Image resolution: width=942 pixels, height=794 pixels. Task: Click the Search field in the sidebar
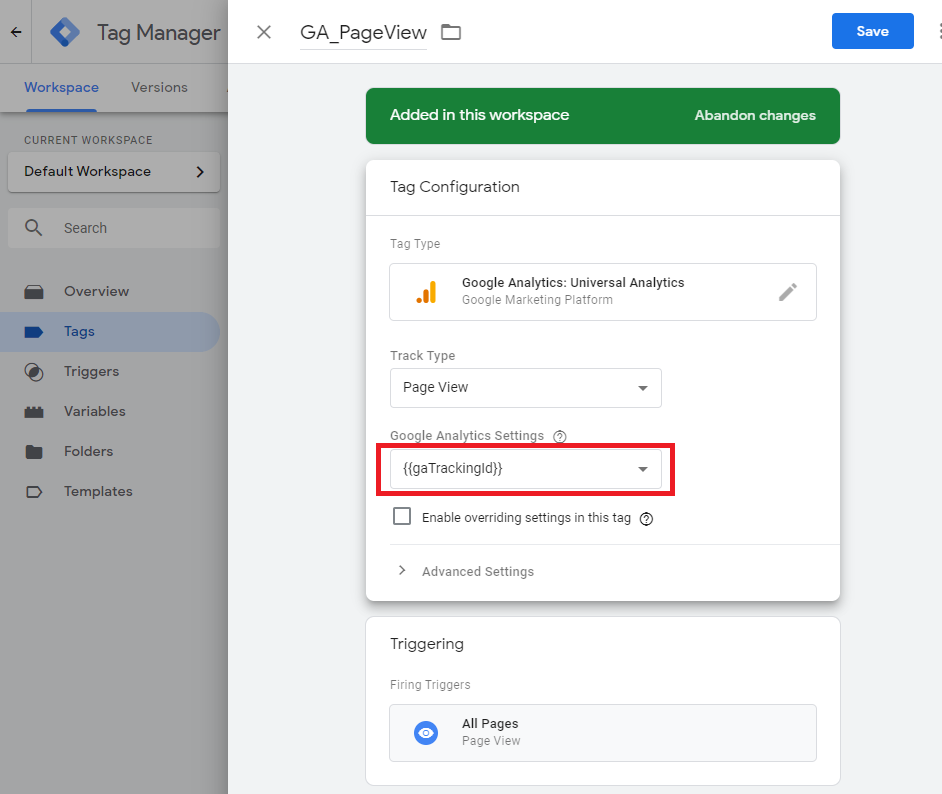(114, 228)
